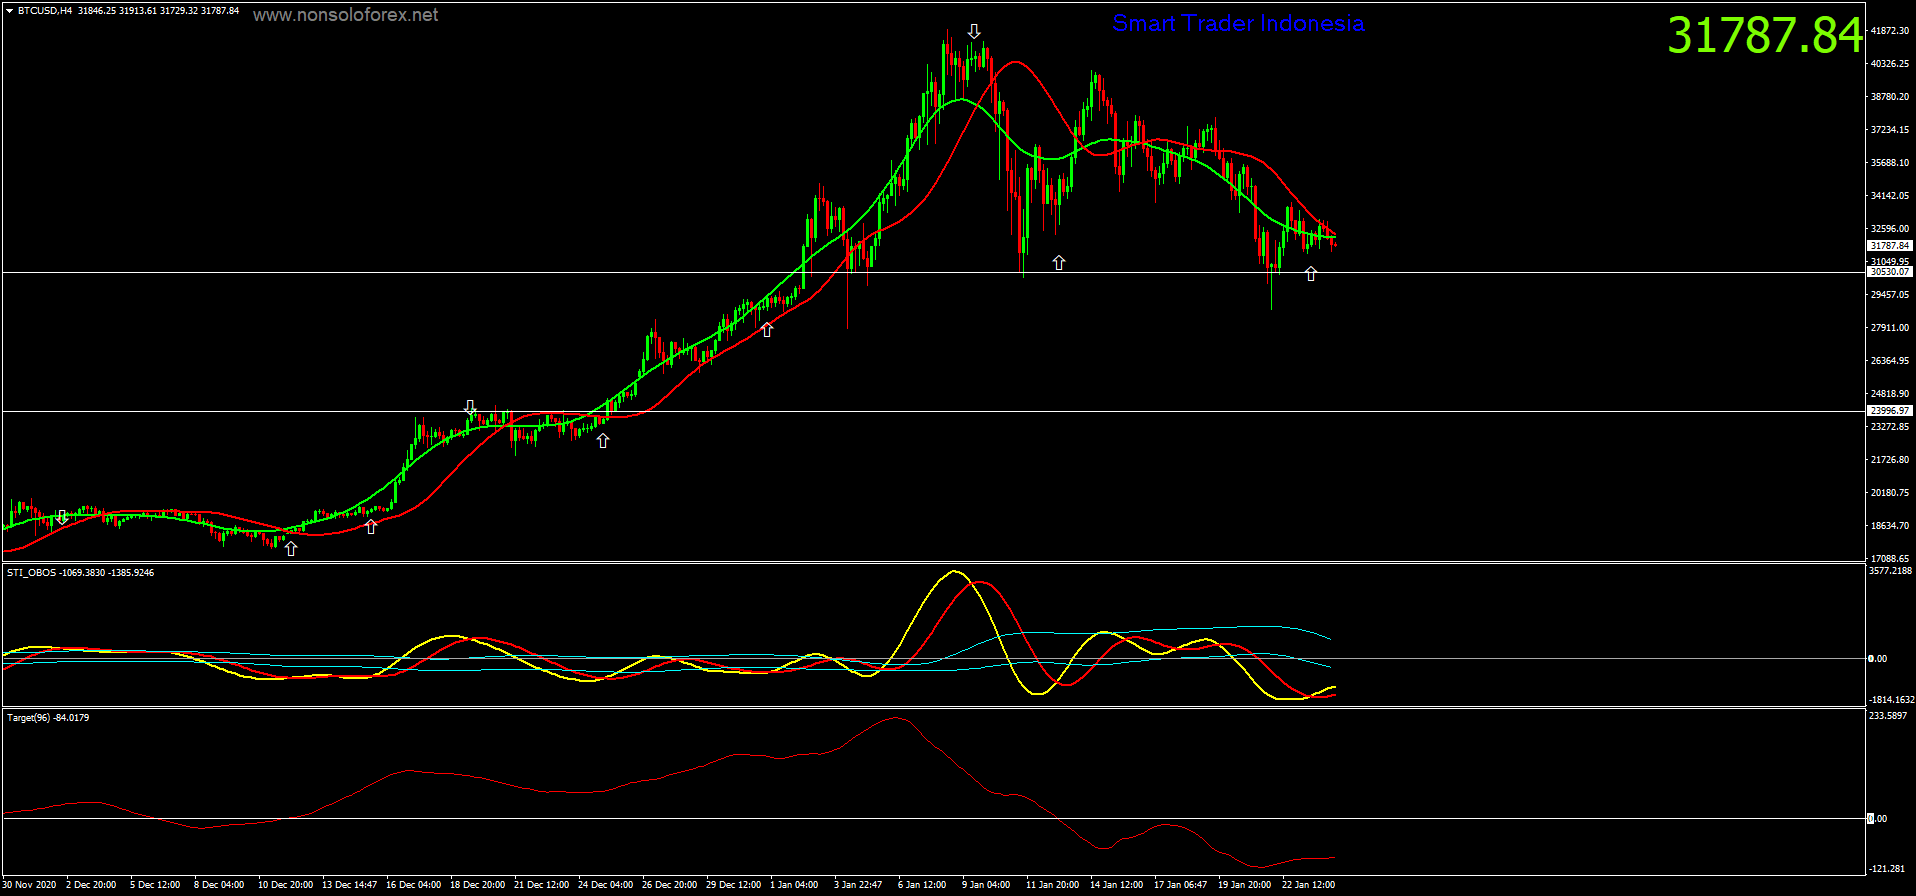Click the 17088.65 price axis label
The height and width of the screenshot is (896, 1916).
(1890, 559)
